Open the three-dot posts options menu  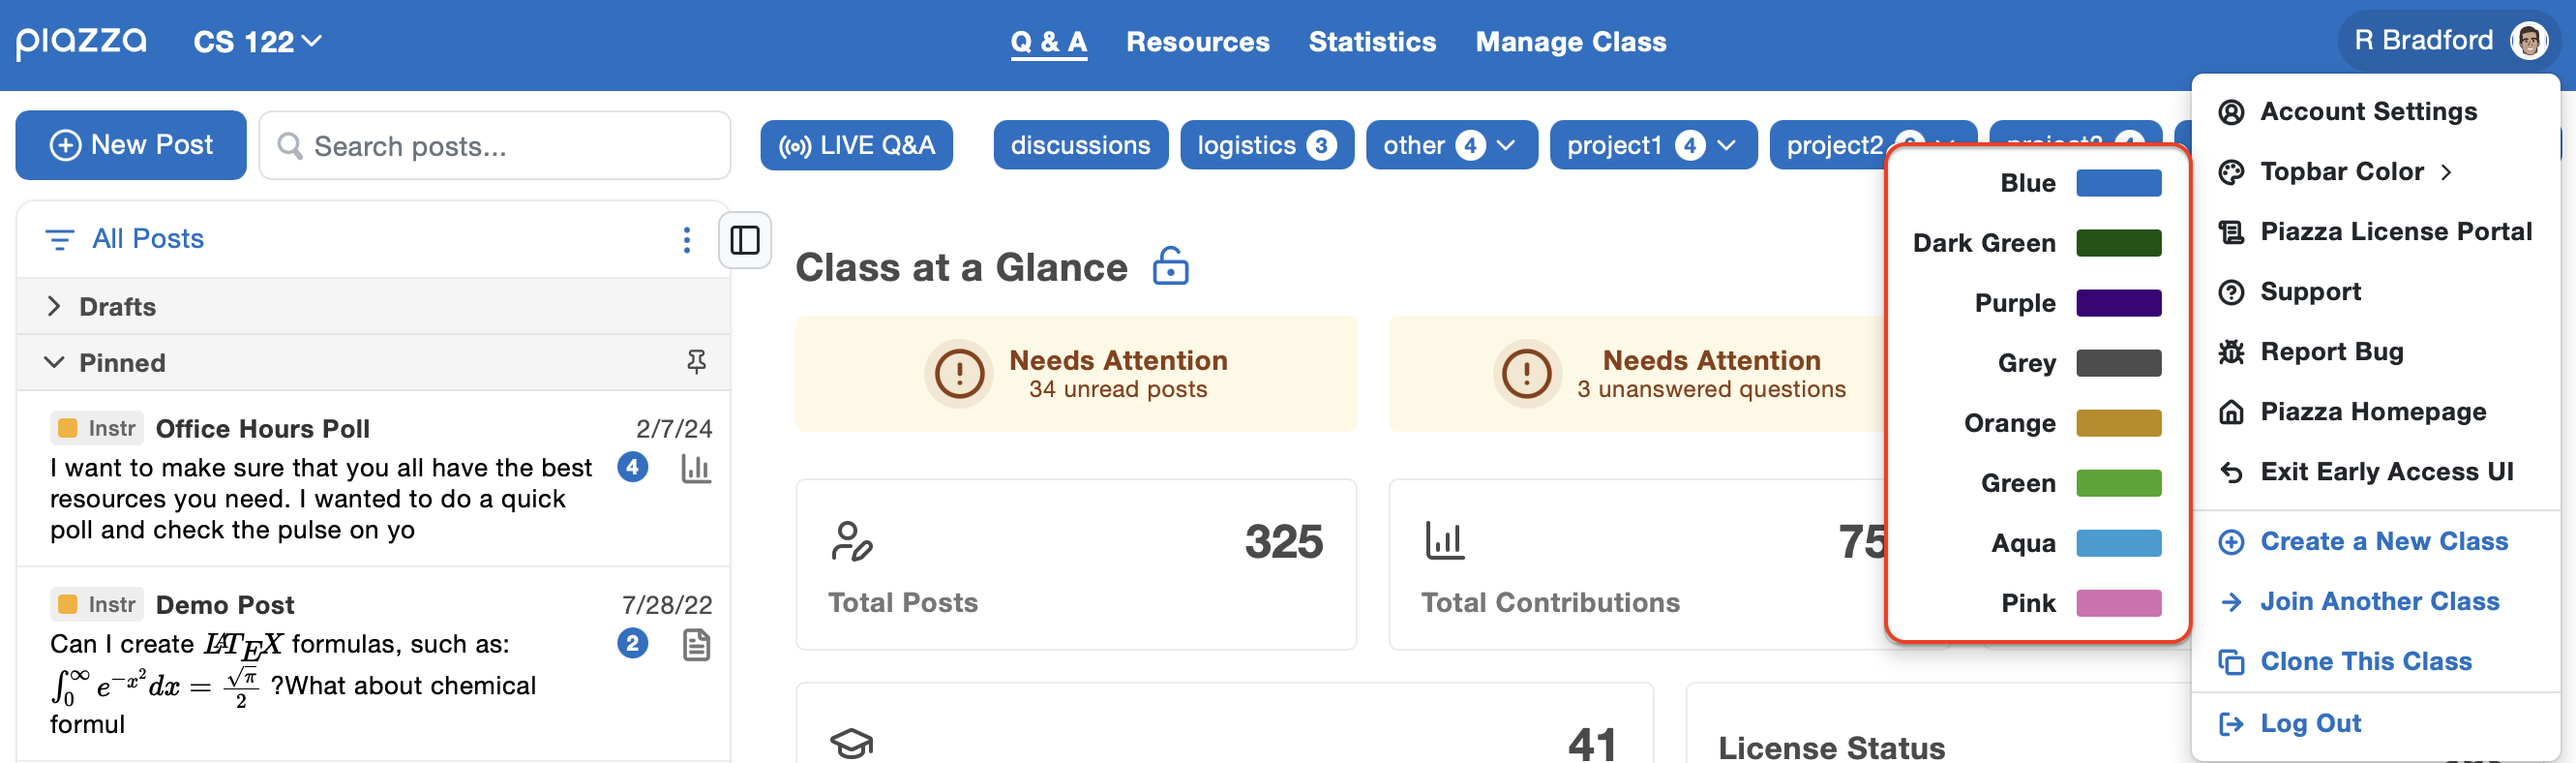click(686, 240)
